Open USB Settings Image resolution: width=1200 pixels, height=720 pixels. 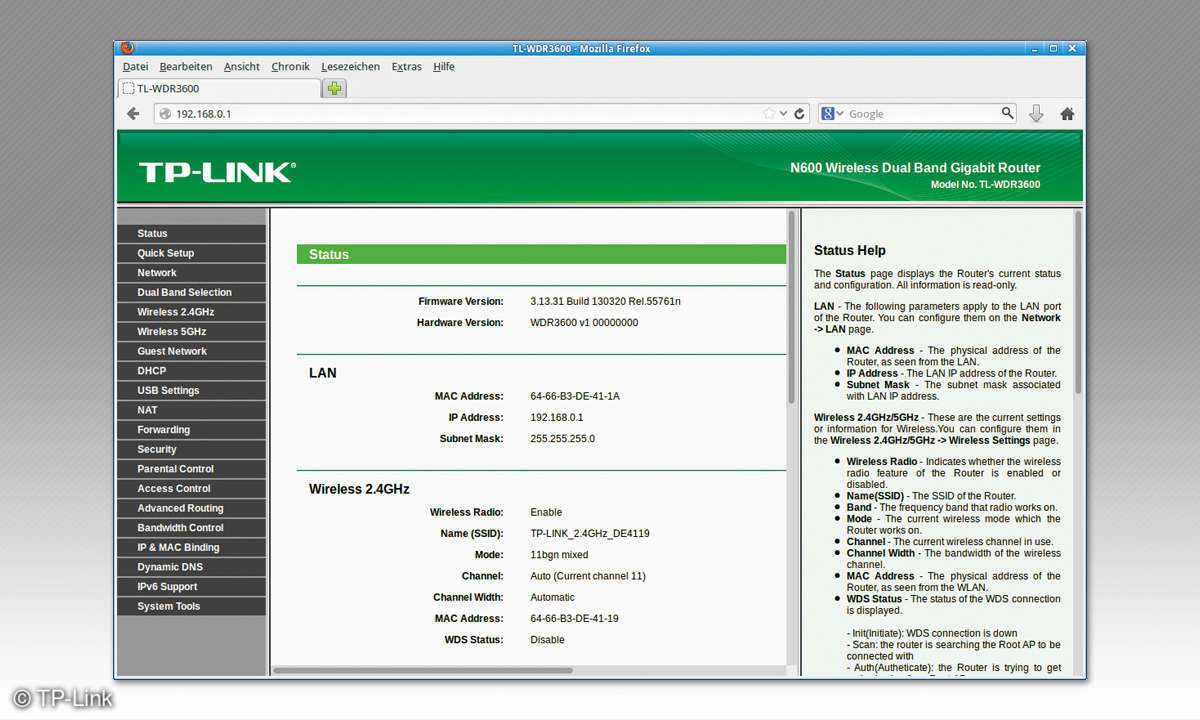tap(191, 391)
